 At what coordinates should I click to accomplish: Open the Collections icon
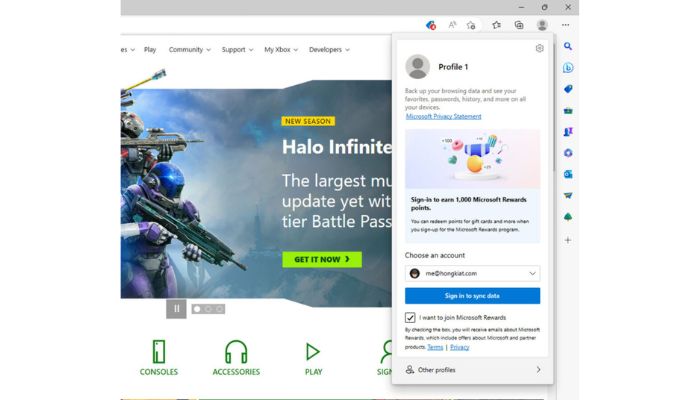coord(519,25)
